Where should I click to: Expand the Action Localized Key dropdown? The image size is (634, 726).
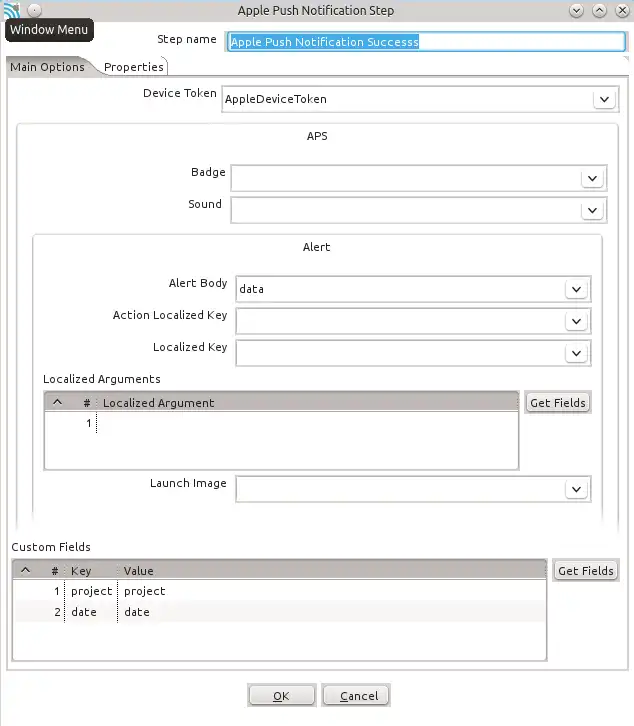click(x=576, y=321)
